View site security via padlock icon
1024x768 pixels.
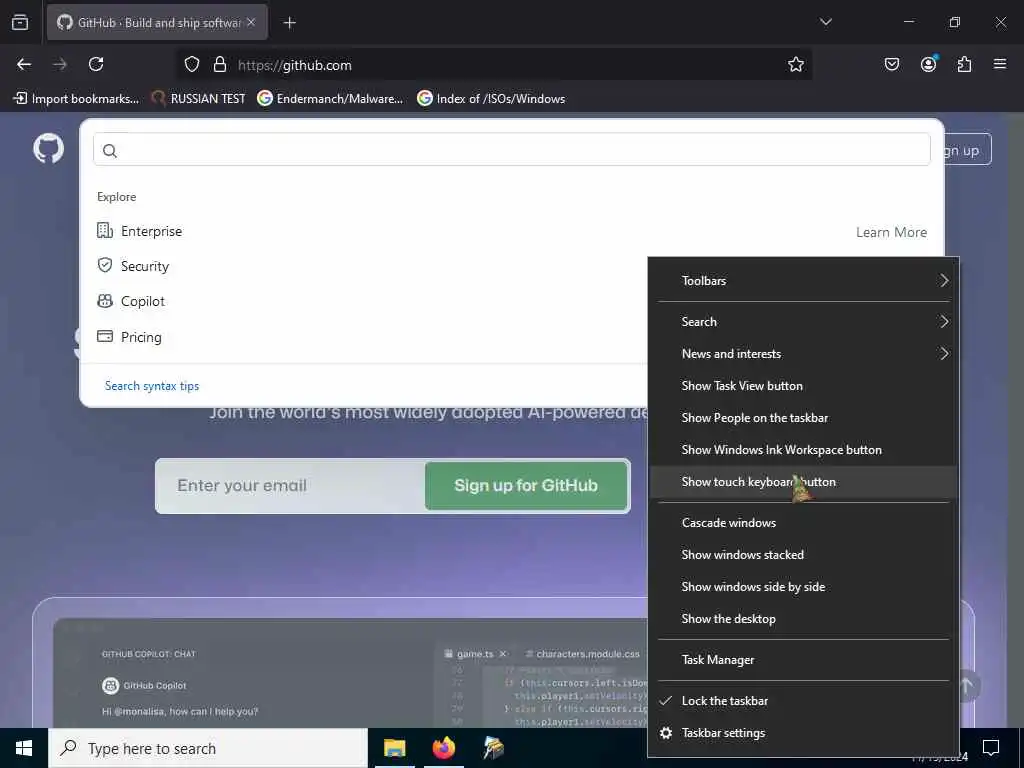click(x=220, y=64)
